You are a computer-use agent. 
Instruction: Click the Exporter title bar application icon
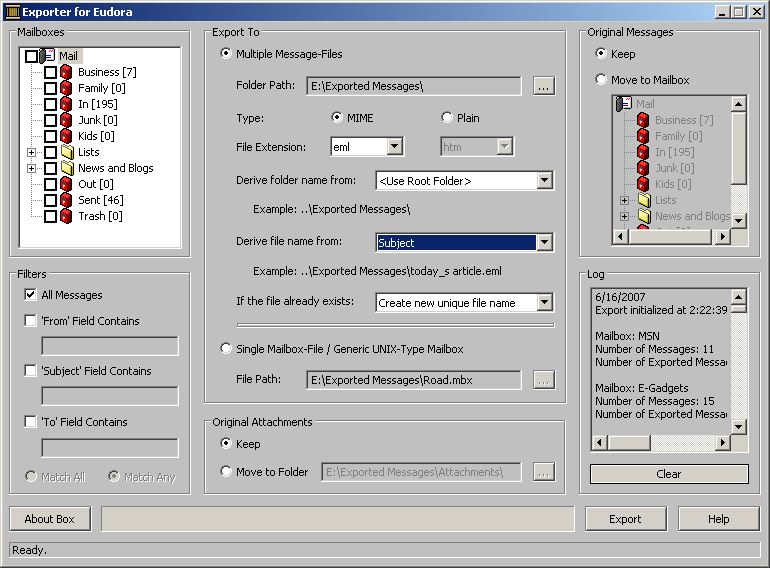pyautogui.click(x=12, y=12)
